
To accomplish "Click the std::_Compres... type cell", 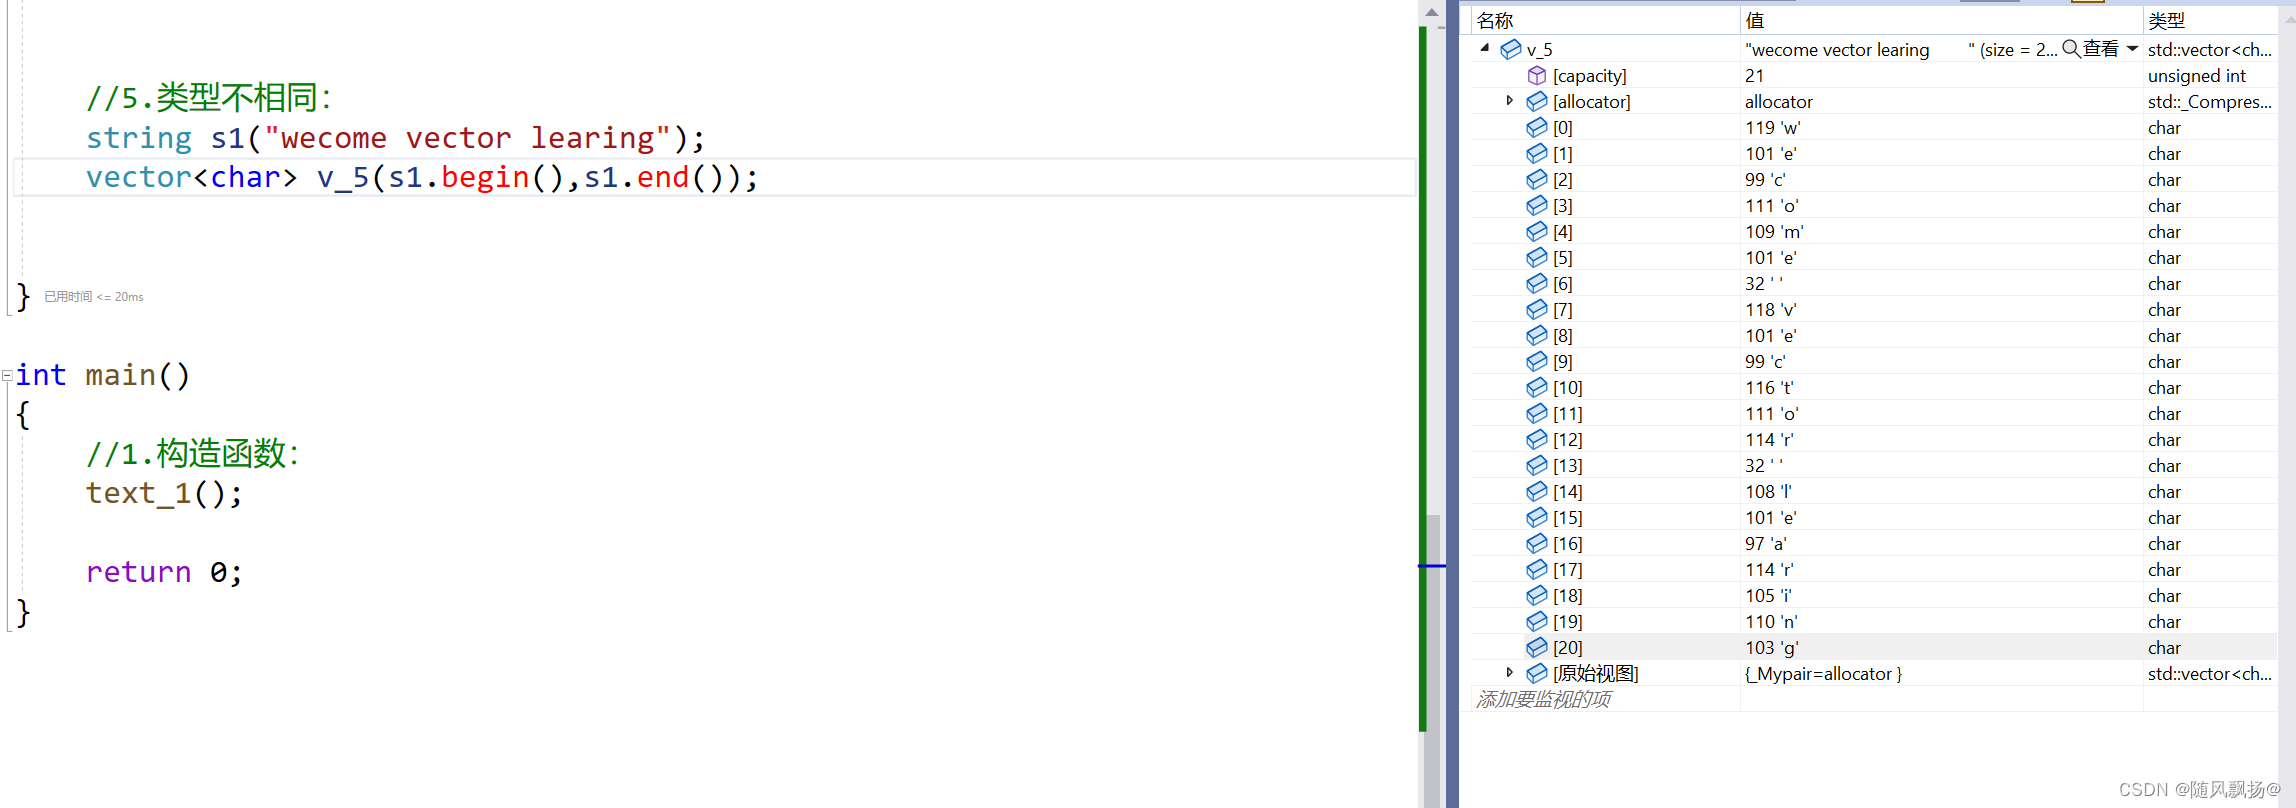I will (x=2210, y=101).
